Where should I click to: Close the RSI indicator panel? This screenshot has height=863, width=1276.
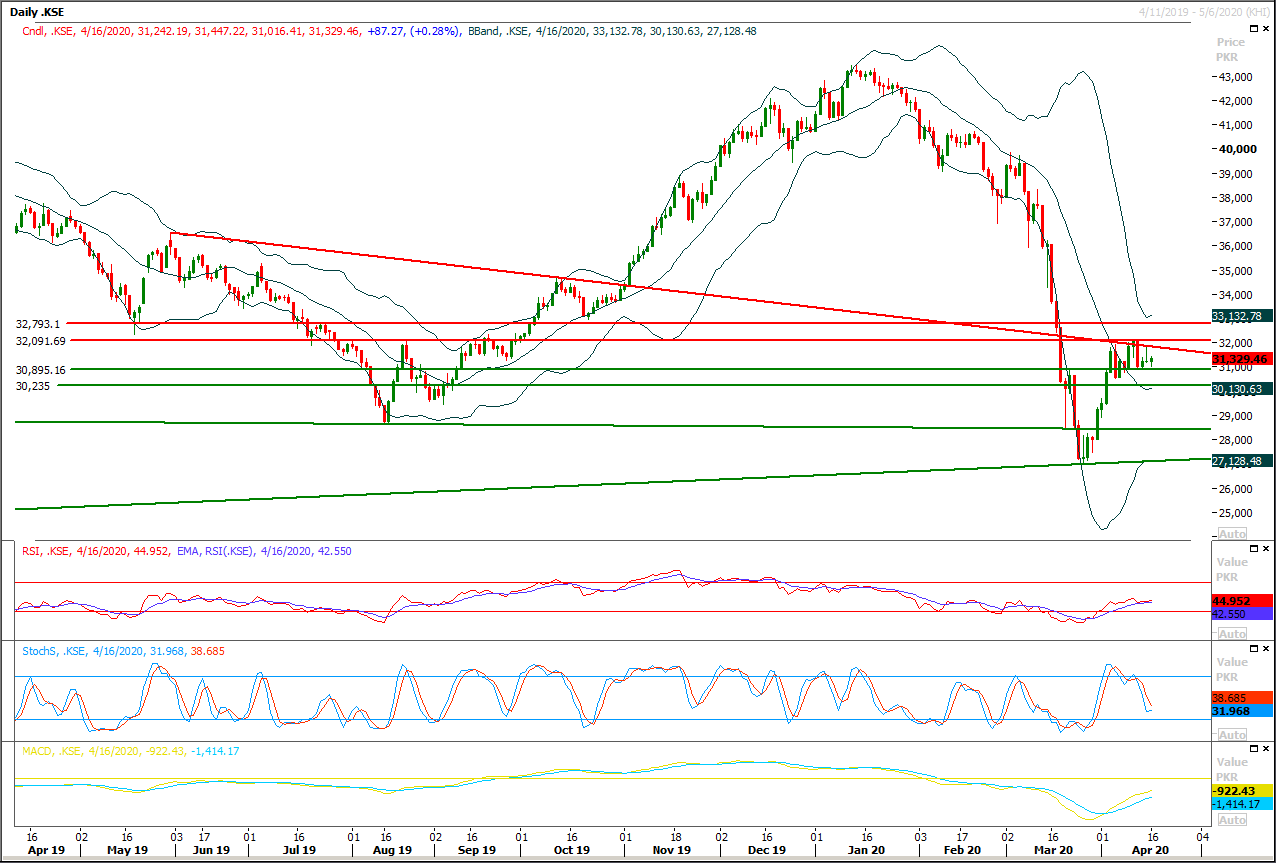pos(1266,549)
